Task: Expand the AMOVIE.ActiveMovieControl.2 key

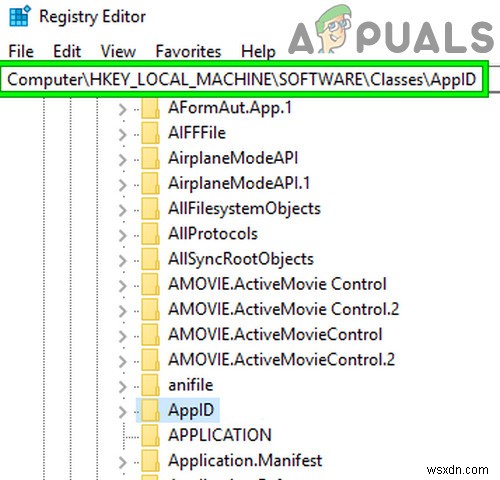Action: click(123, 361)
